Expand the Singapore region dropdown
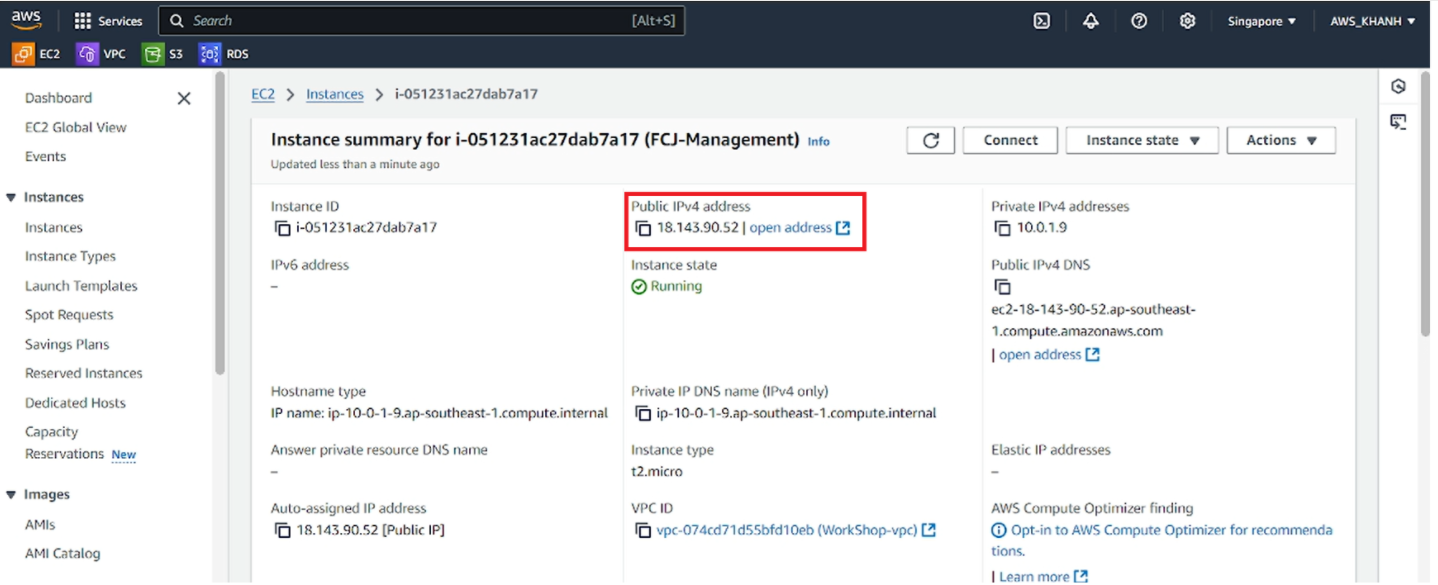Image resolution: width=1438 pixels, height=585 pixels. (1261, 21)
